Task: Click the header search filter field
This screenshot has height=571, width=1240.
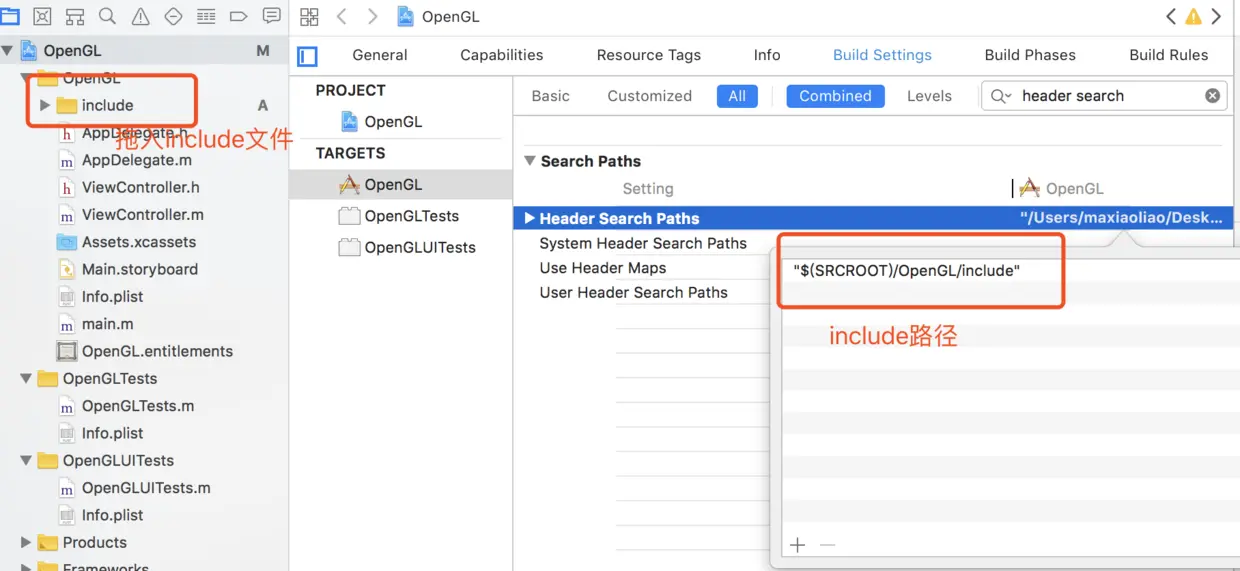Action: (x=1104, y=96)
